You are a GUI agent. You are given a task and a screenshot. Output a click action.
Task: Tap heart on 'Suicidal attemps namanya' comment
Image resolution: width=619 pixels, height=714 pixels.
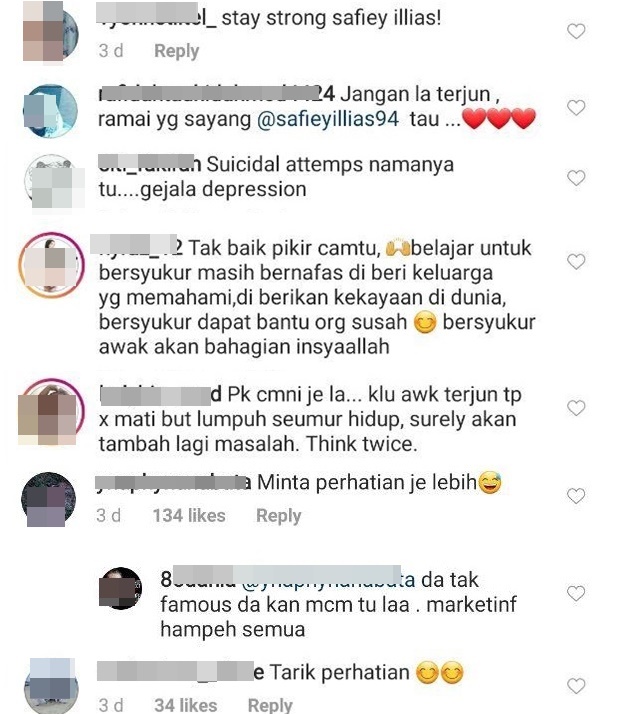tap(576, 178)
